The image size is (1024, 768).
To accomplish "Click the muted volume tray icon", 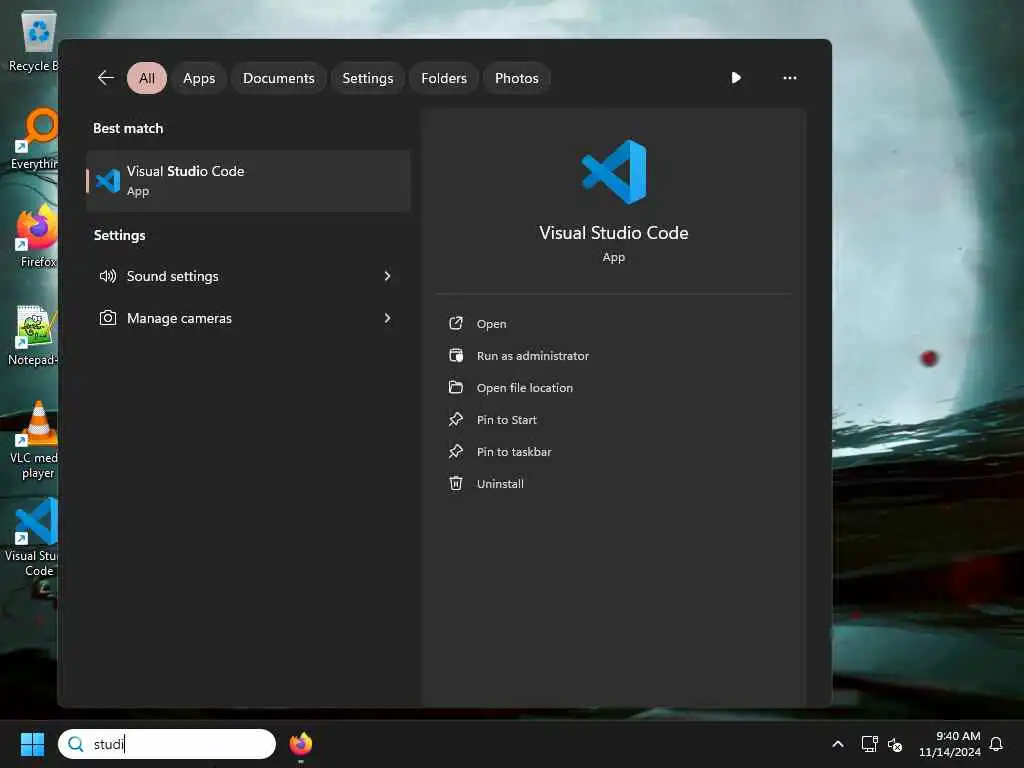I will tap(895, 744).
